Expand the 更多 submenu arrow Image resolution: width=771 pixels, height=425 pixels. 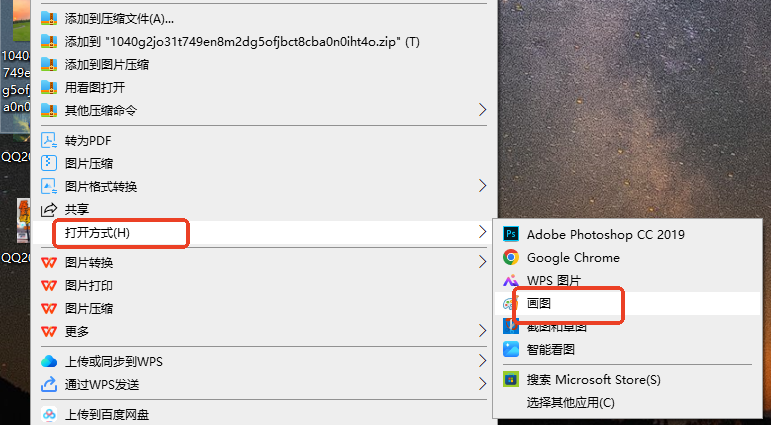483,331
